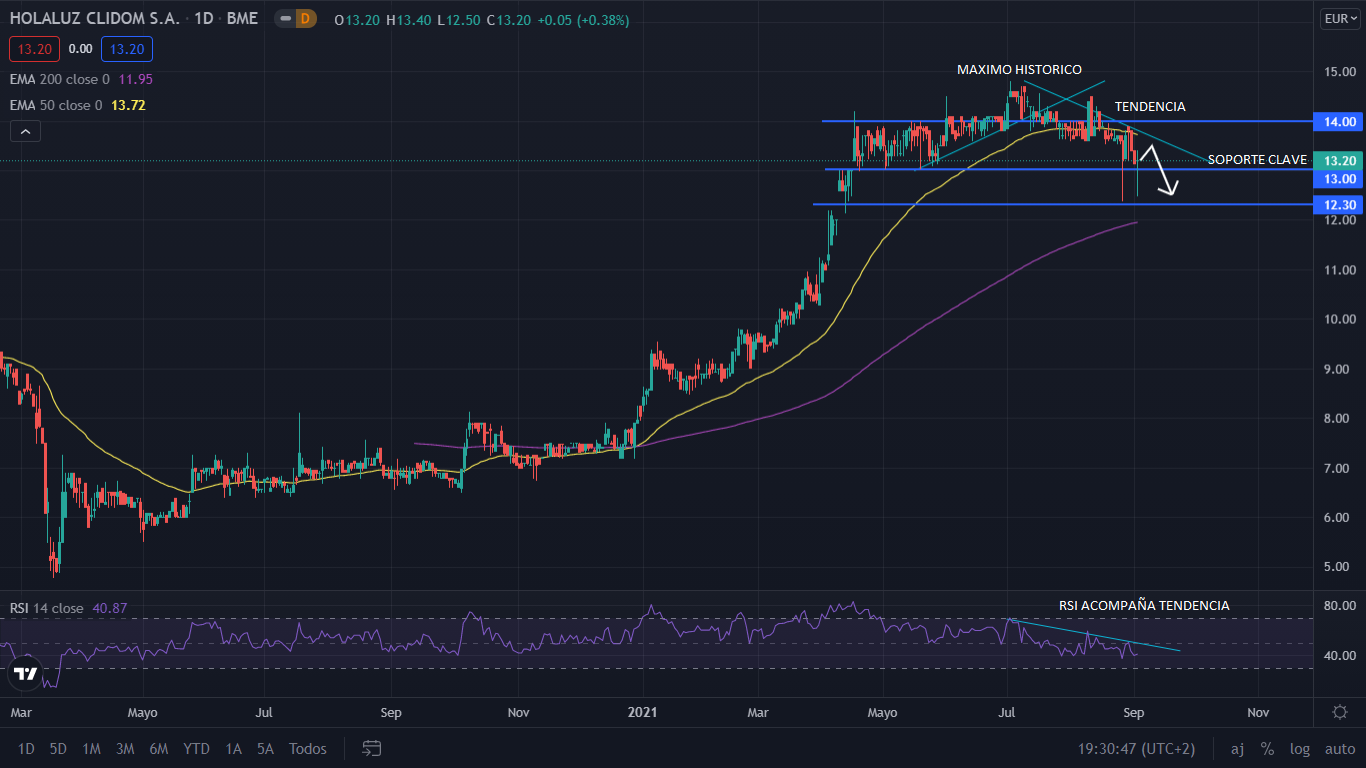The image size is (1366, 768).
Task: Enable the auto scale option
Action: pos(1340,748)
